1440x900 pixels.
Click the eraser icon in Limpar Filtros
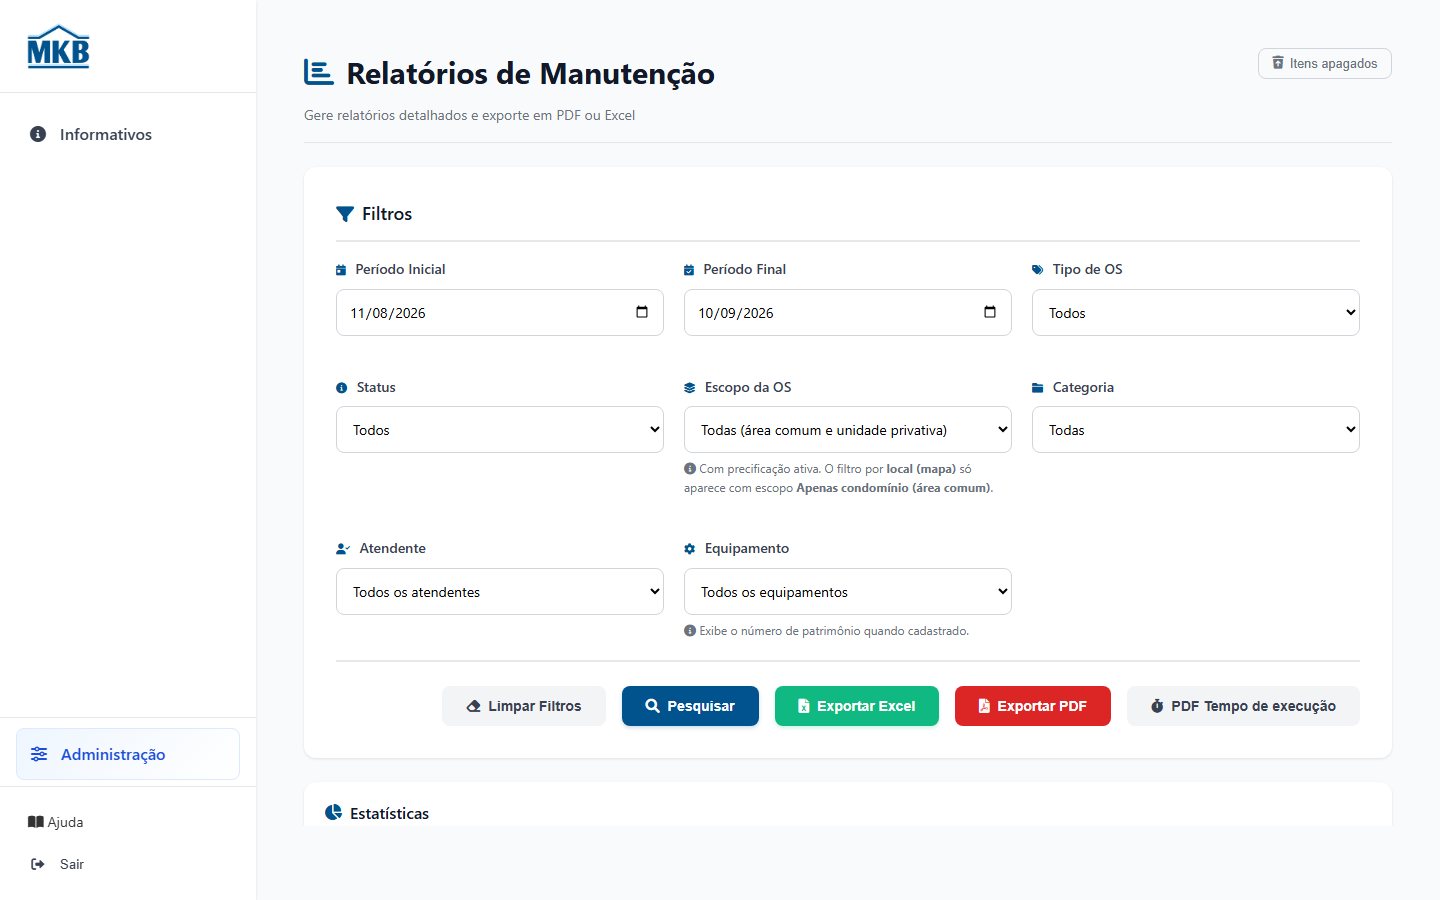pyautogui.click(x=474, y=706)
